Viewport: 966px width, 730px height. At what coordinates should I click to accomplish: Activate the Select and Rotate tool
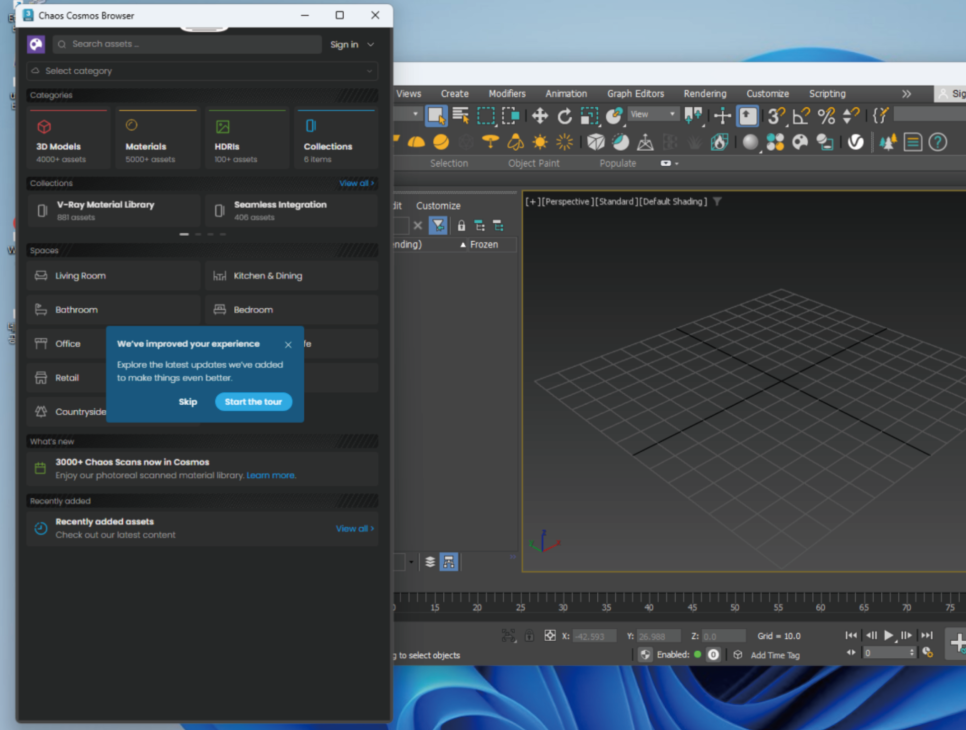click(x=564, y=116)
